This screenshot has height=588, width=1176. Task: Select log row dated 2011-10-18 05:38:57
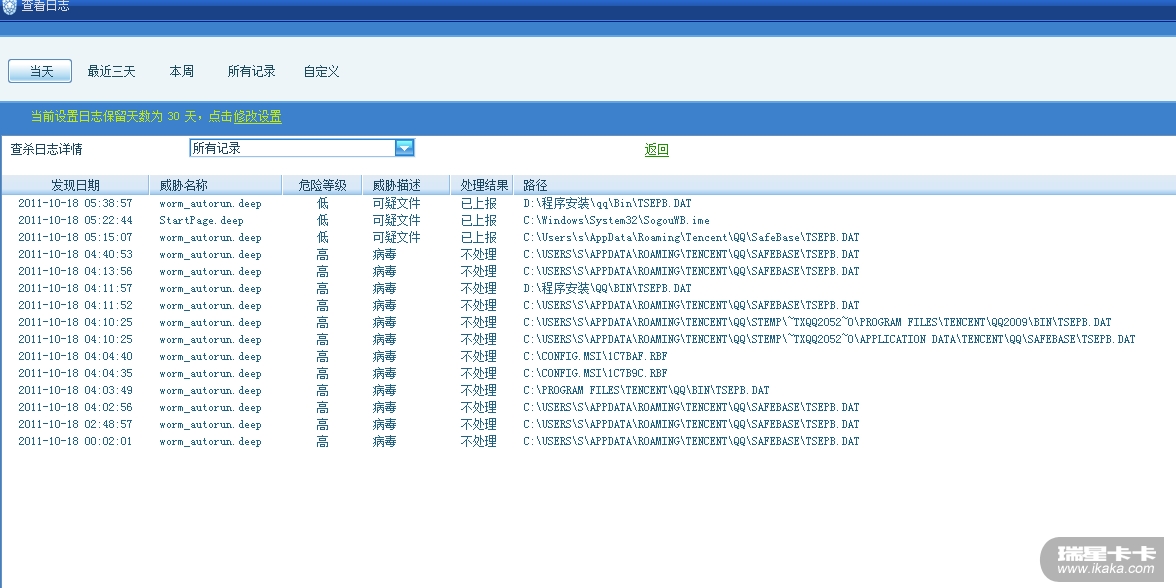tap(588, 203)
